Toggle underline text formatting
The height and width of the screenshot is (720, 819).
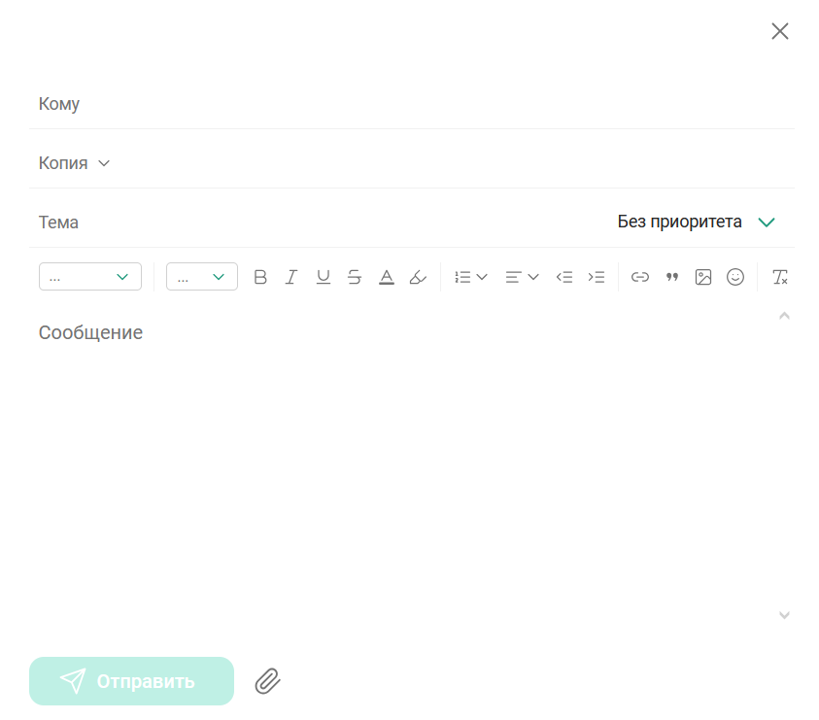(x=323, y=277)
